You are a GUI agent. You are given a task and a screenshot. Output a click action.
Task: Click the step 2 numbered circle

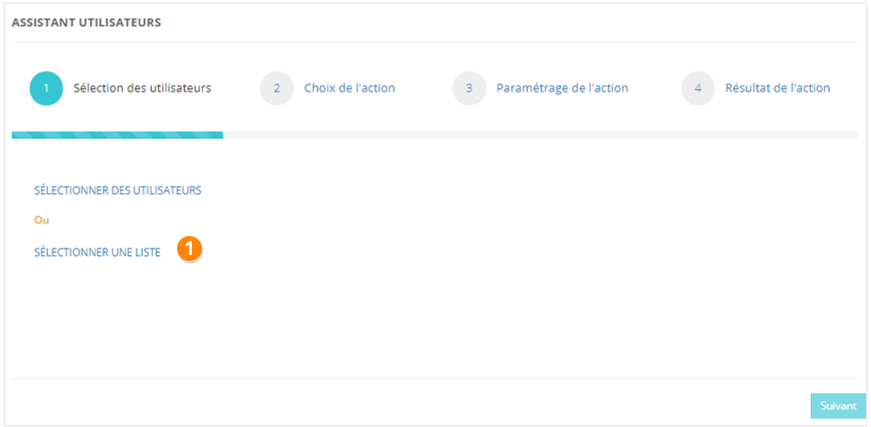coord(277,88)
